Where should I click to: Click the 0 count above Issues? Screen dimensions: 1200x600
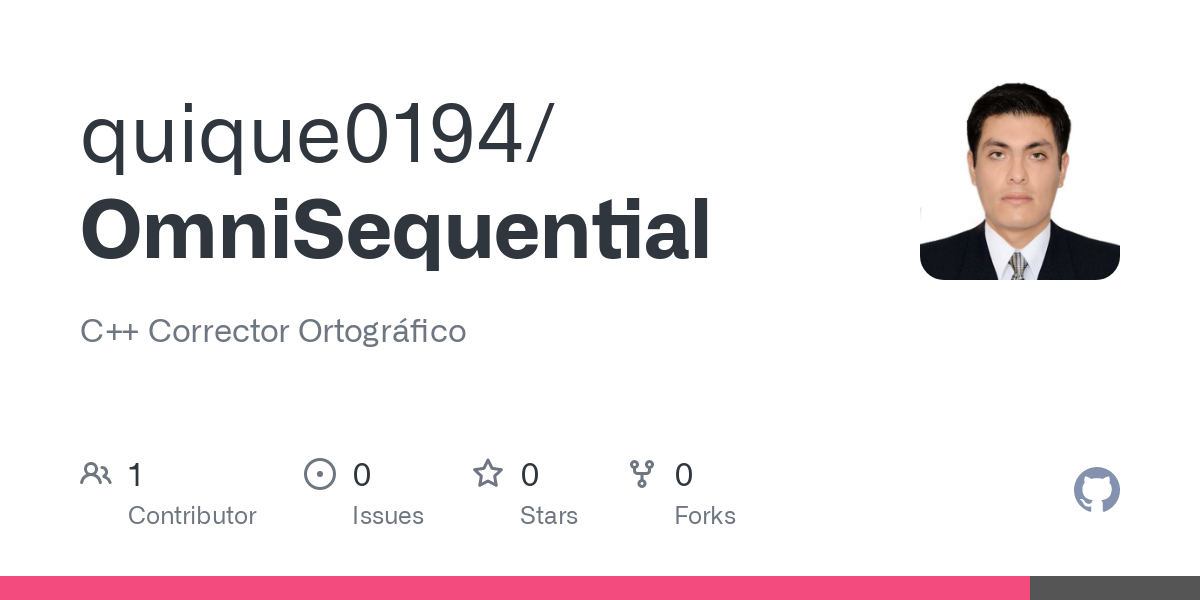pos(362,475)
